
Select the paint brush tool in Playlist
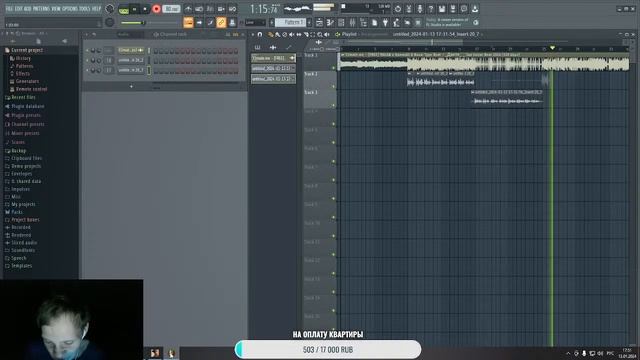(x=277, y=35)
